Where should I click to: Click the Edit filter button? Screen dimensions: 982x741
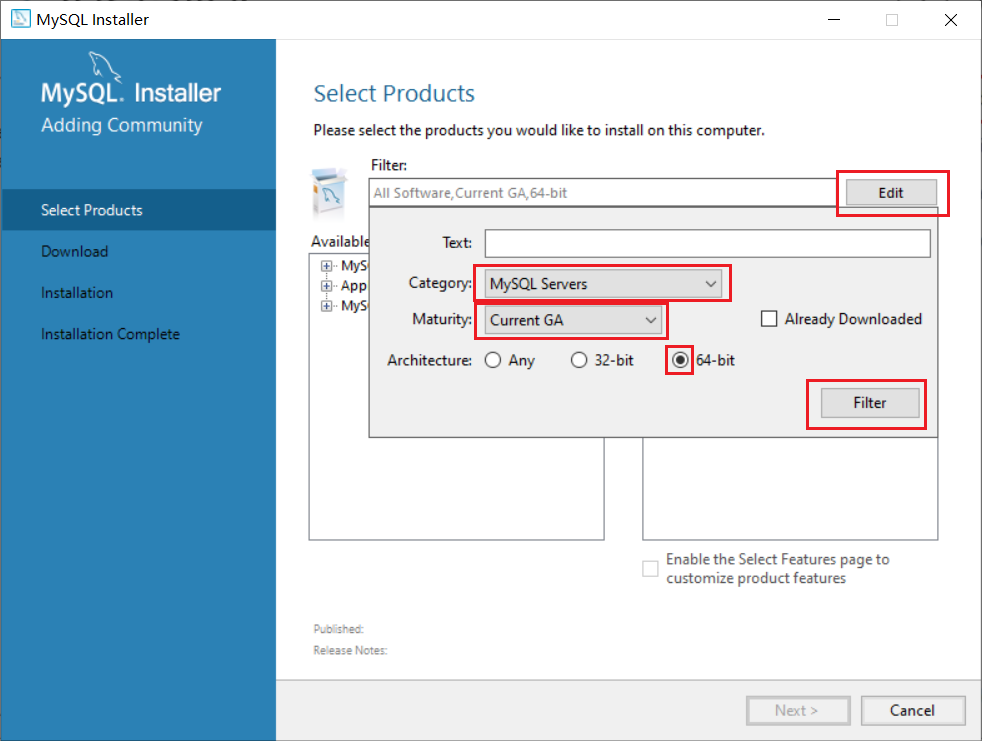click(891, 193)
